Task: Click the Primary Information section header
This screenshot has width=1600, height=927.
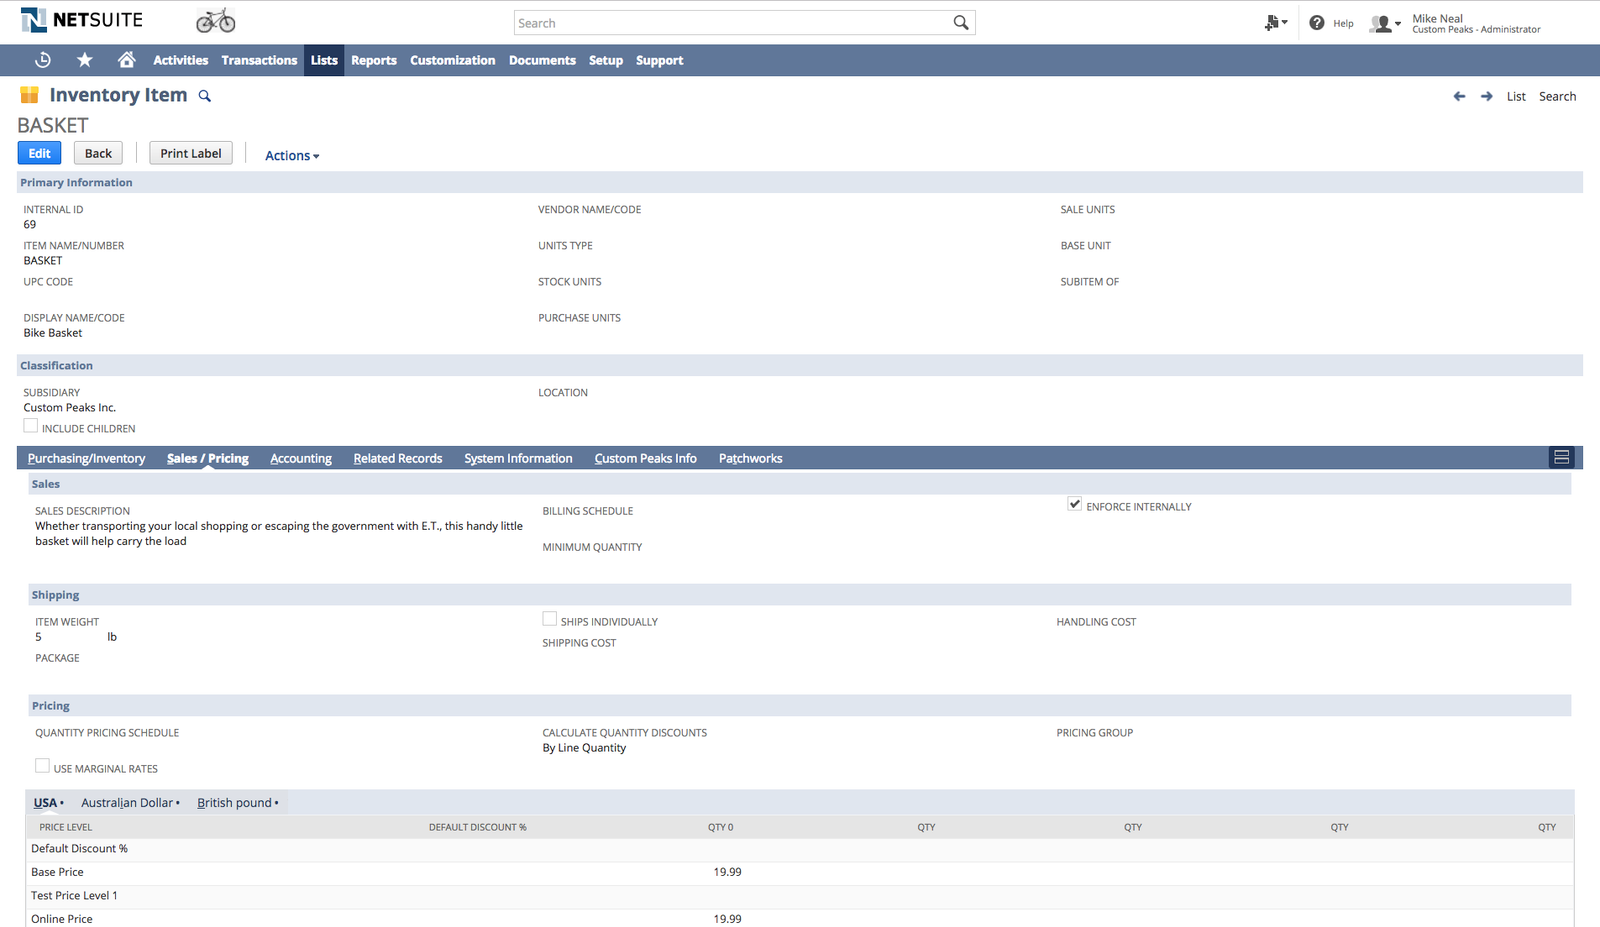Action: coord(800,182)
